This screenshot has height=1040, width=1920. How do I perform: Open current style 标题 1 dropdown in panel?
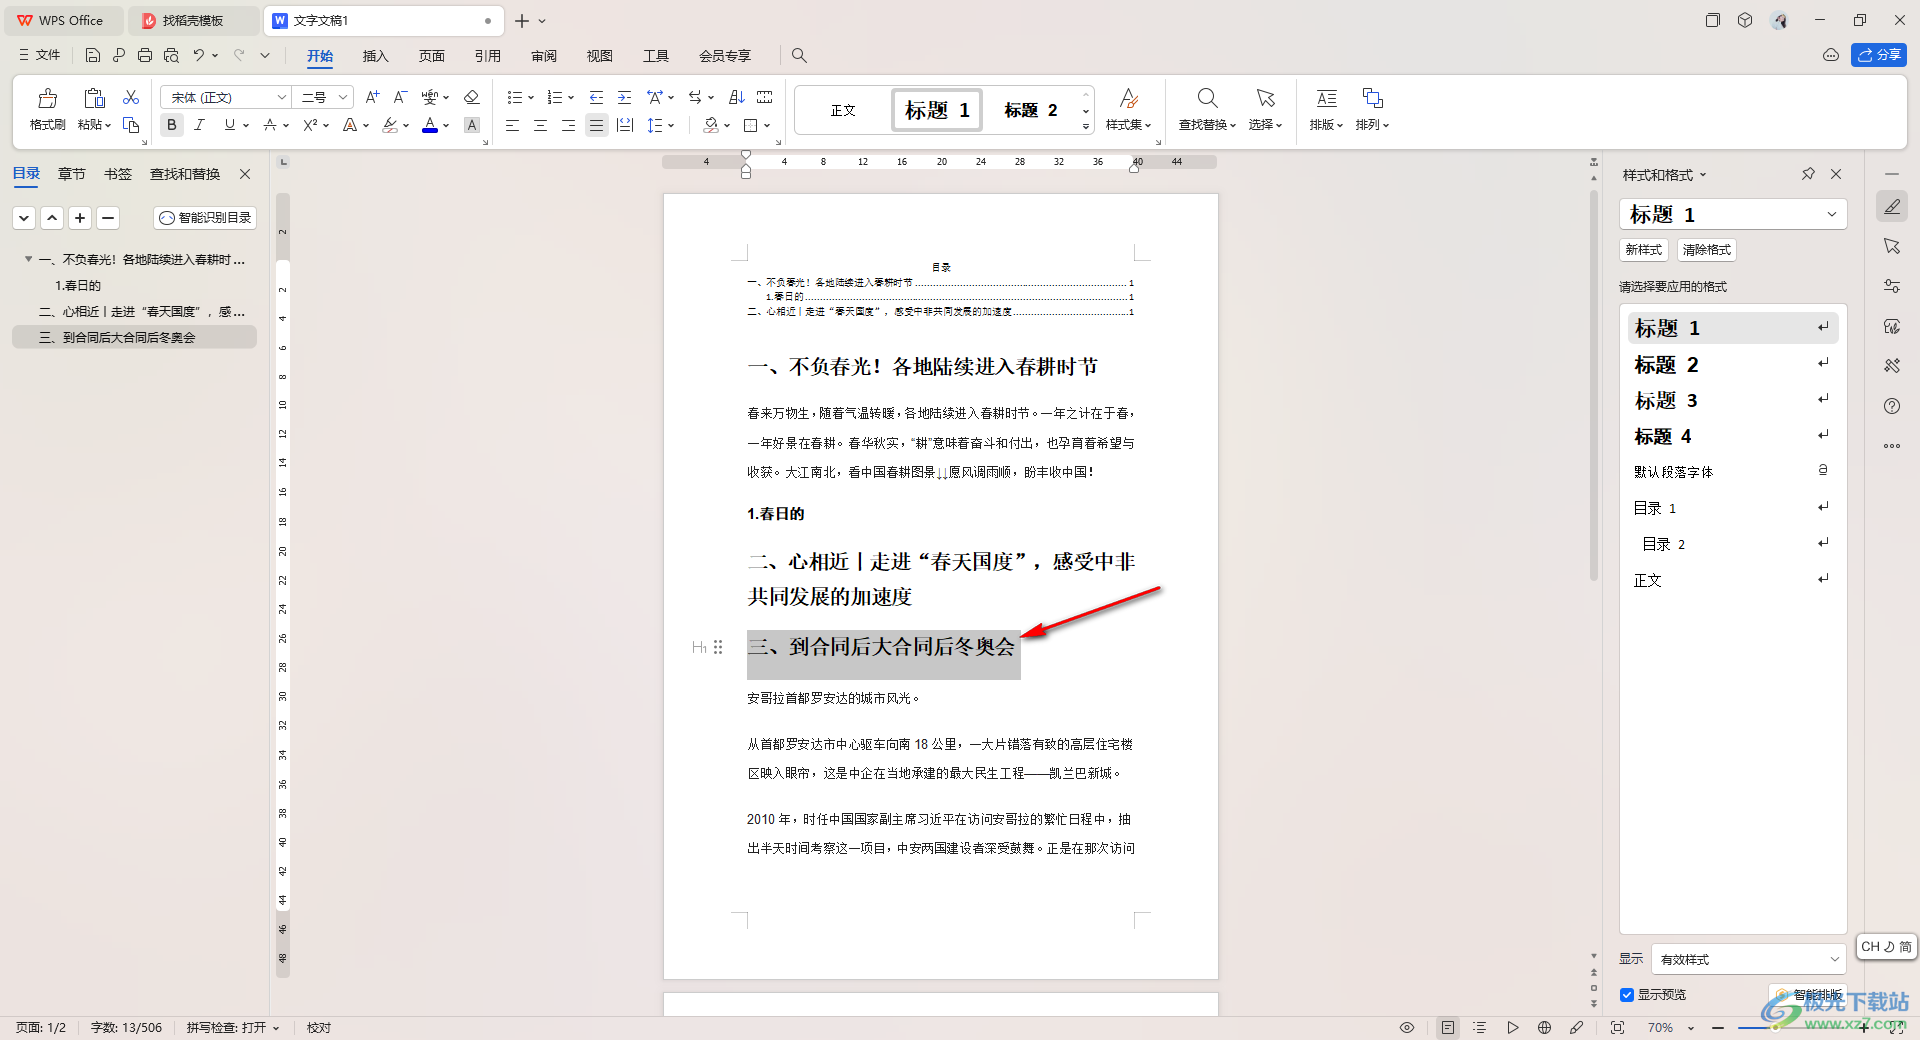pos(1832,214)
